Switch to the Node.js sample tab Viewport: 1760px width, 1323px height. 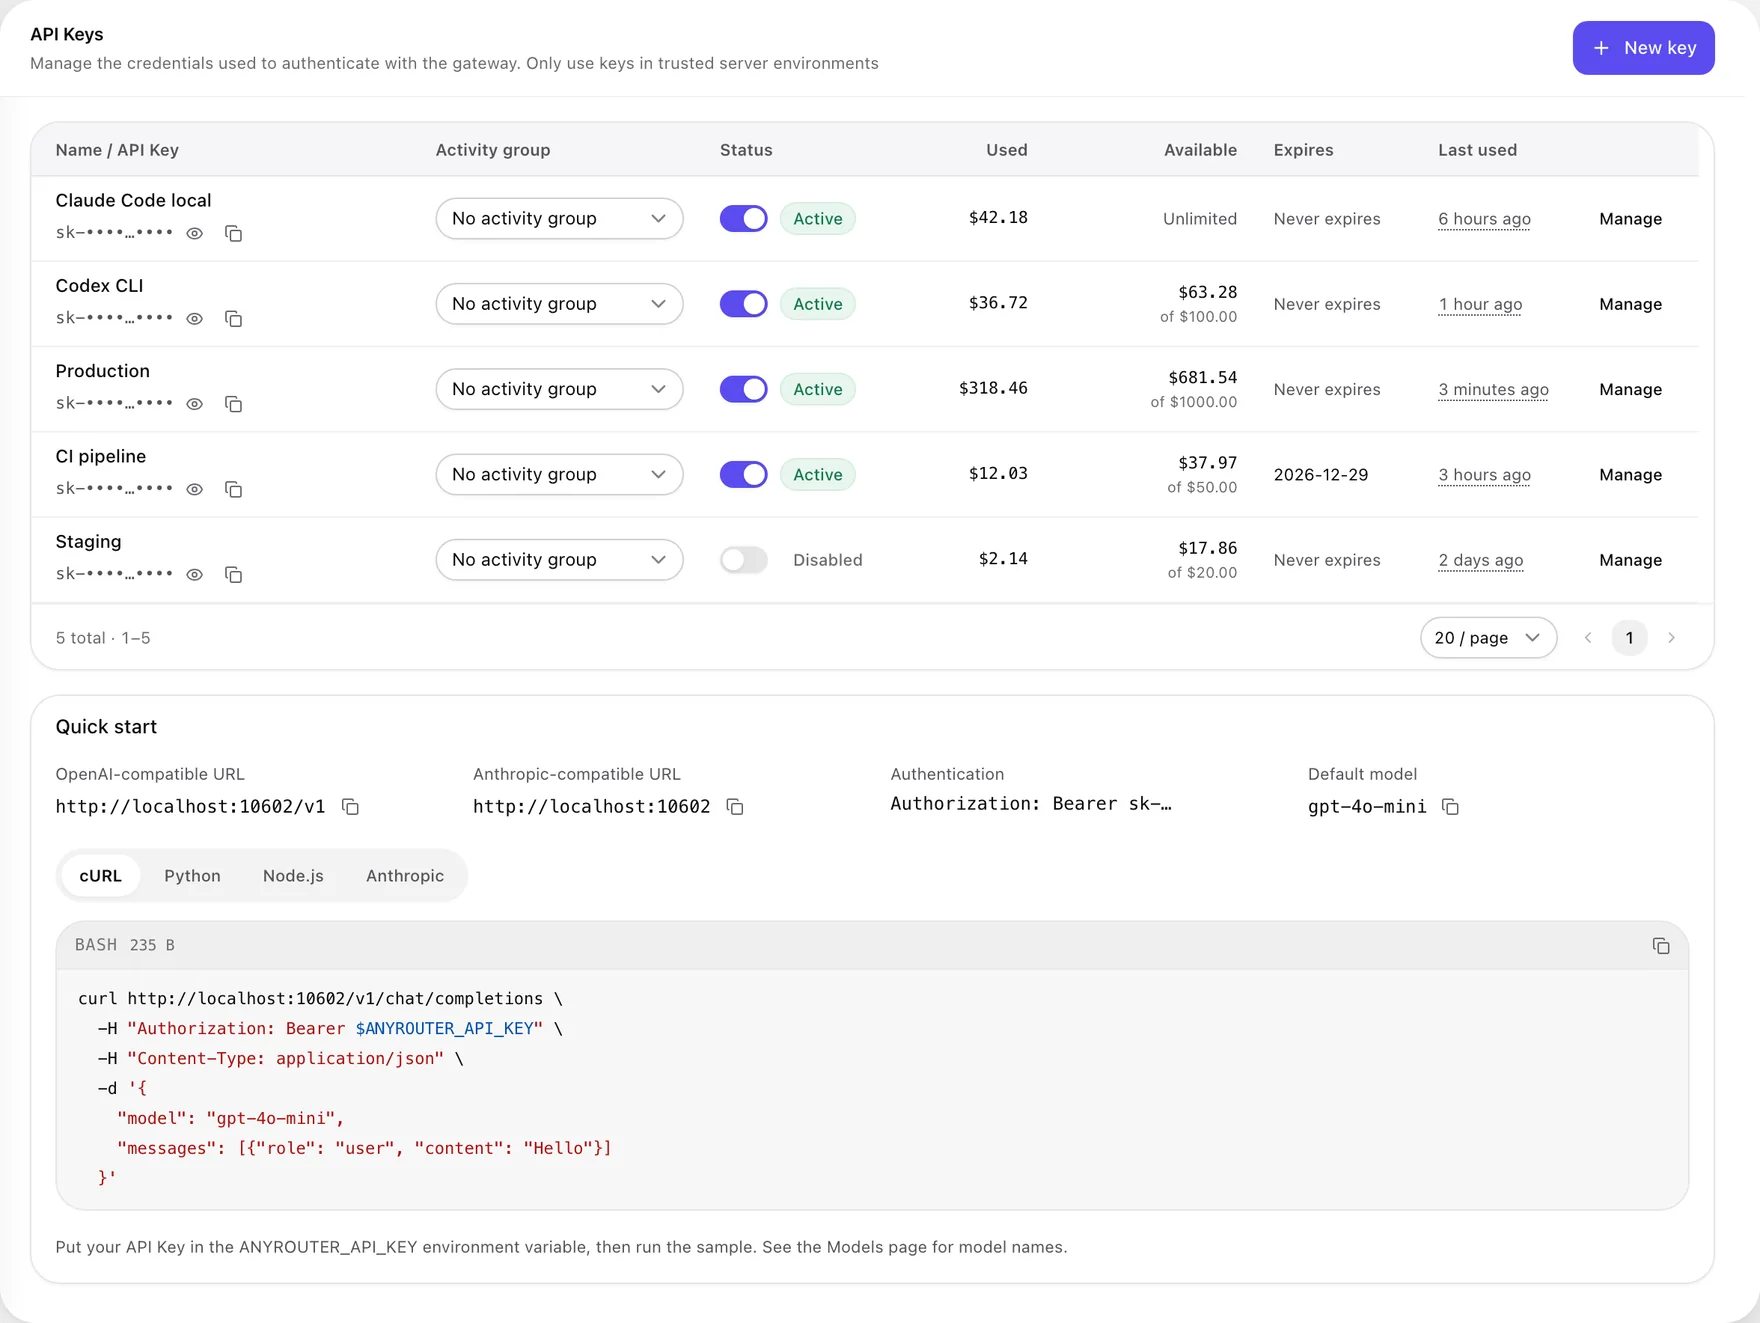[x=293, y=876]
